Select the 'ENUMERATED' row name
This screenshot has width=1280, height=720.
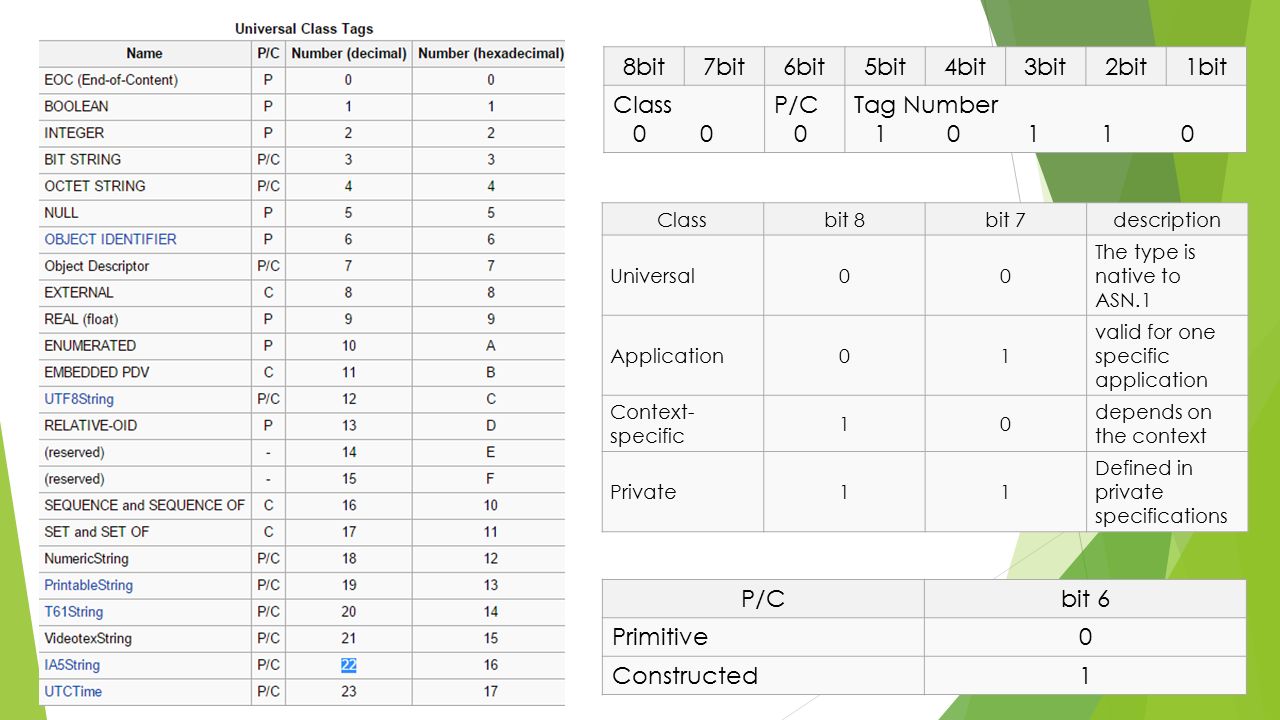90,346
